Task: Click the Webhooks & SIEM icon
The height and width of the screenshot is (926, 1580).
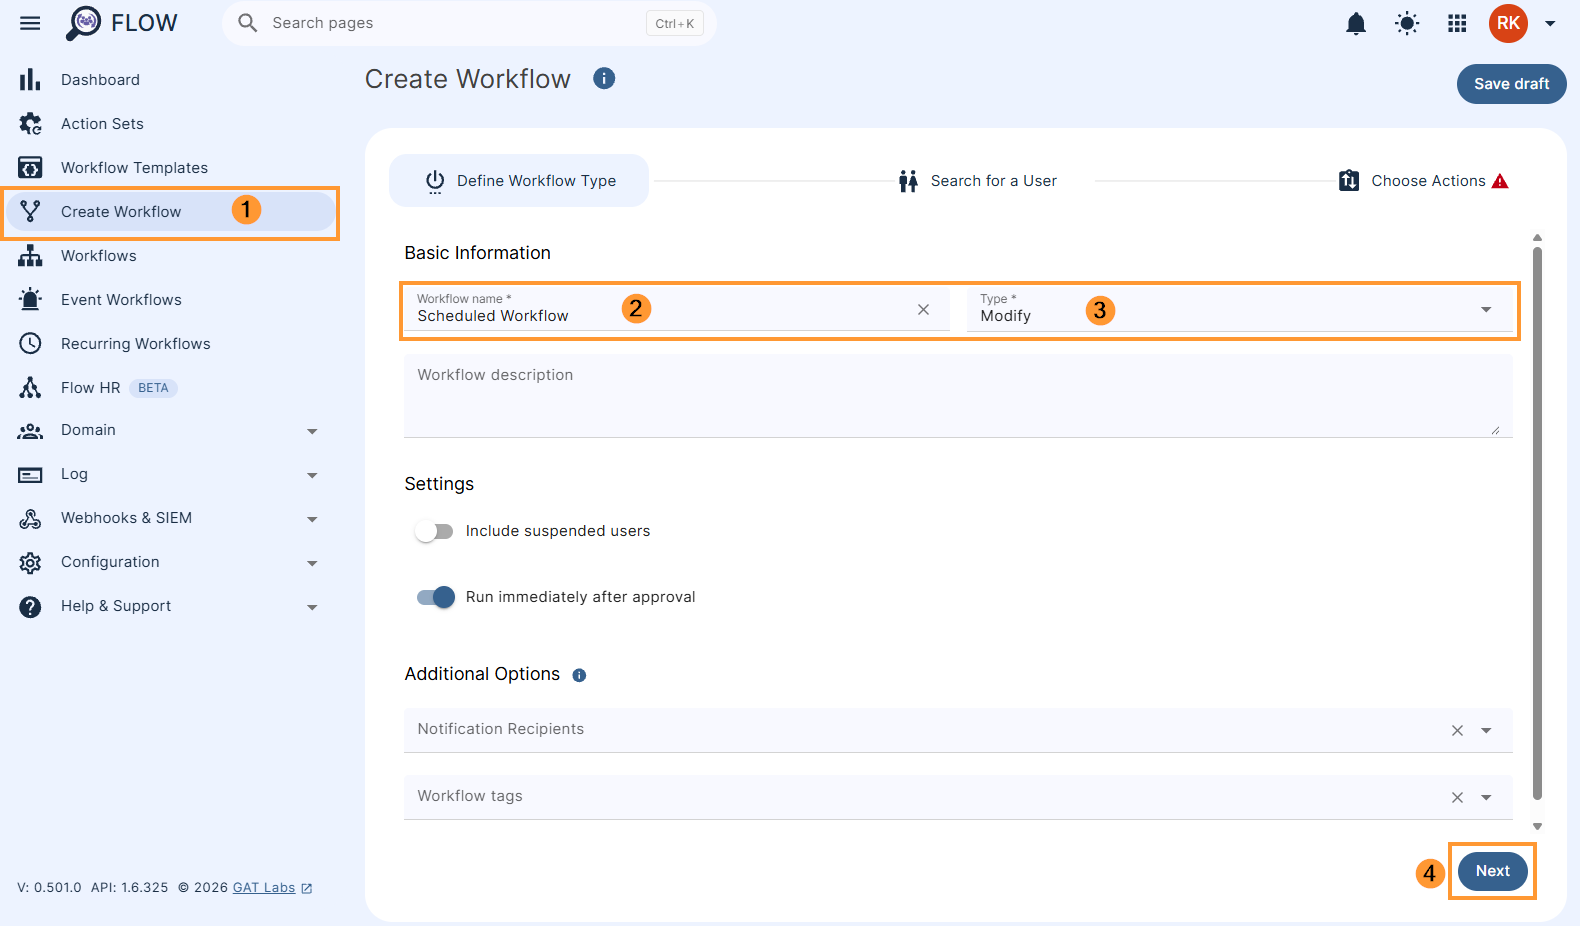Action: tap(30, 519)
